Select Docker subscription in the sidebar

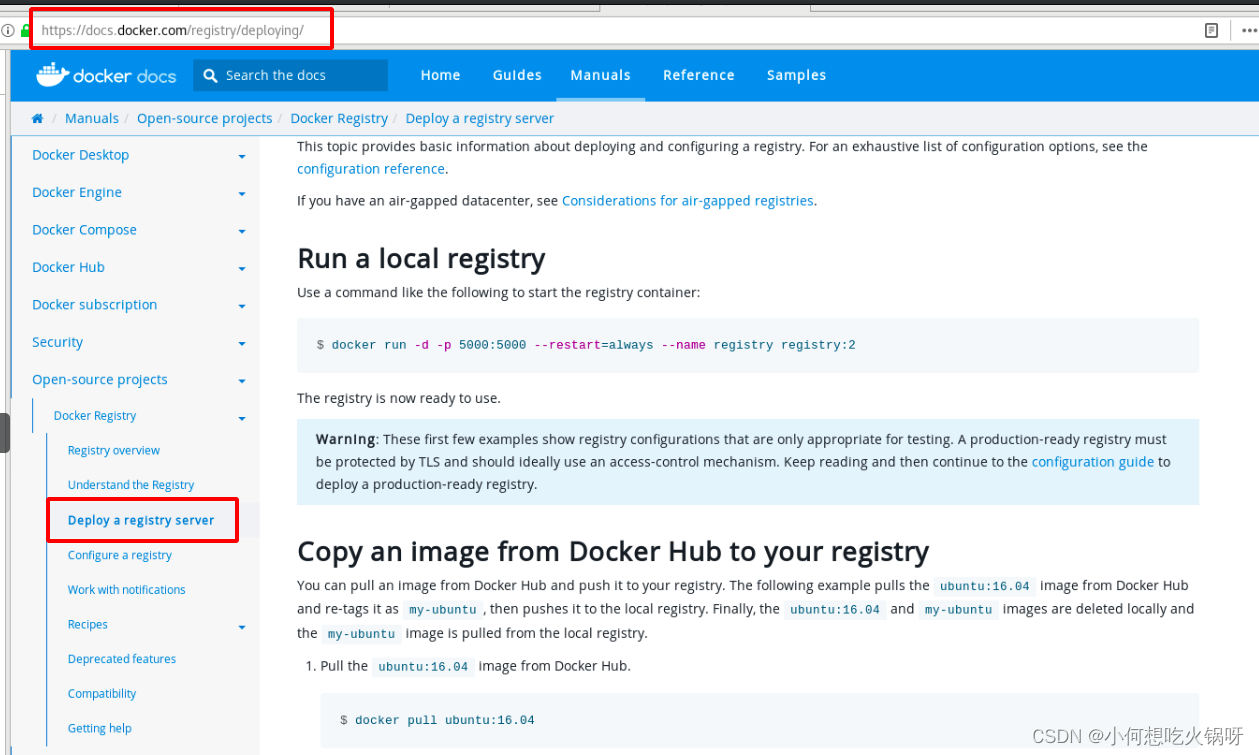tap(94, 305)
